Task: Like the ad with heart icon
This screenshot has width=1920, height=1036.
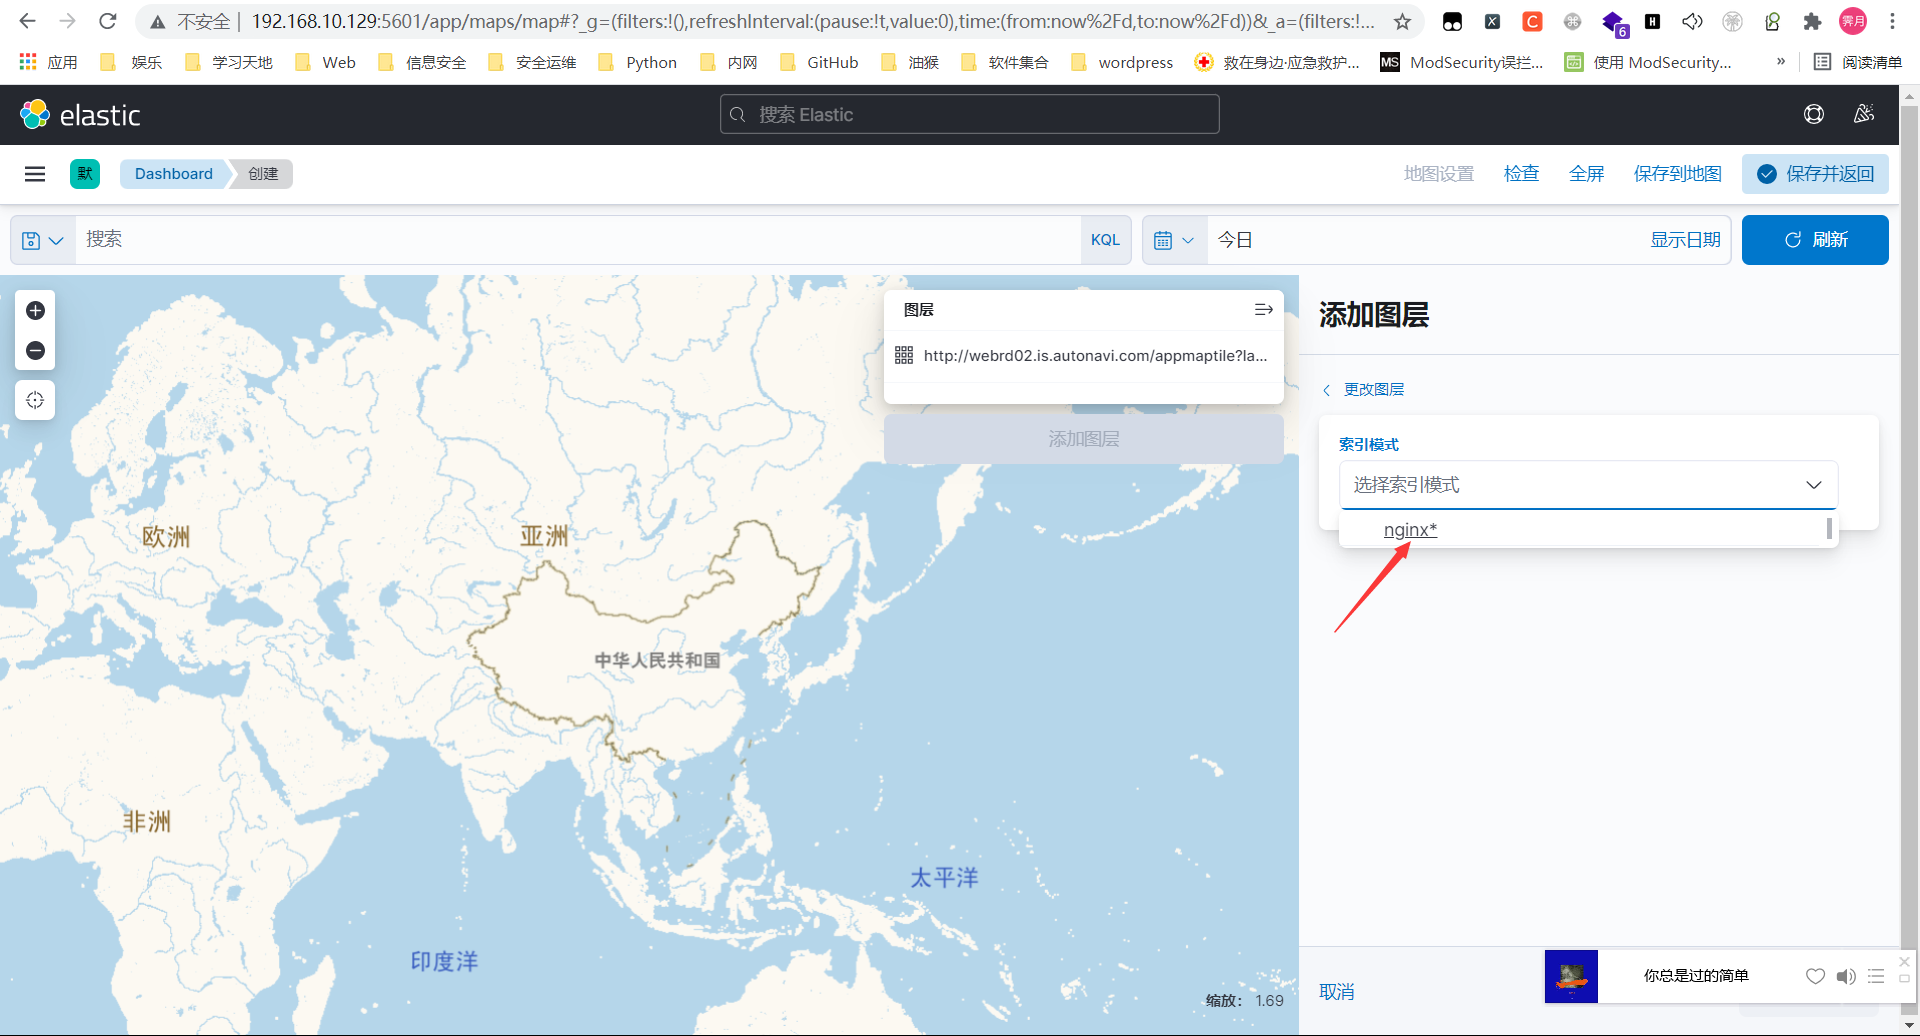Action: pos(1815,976)
